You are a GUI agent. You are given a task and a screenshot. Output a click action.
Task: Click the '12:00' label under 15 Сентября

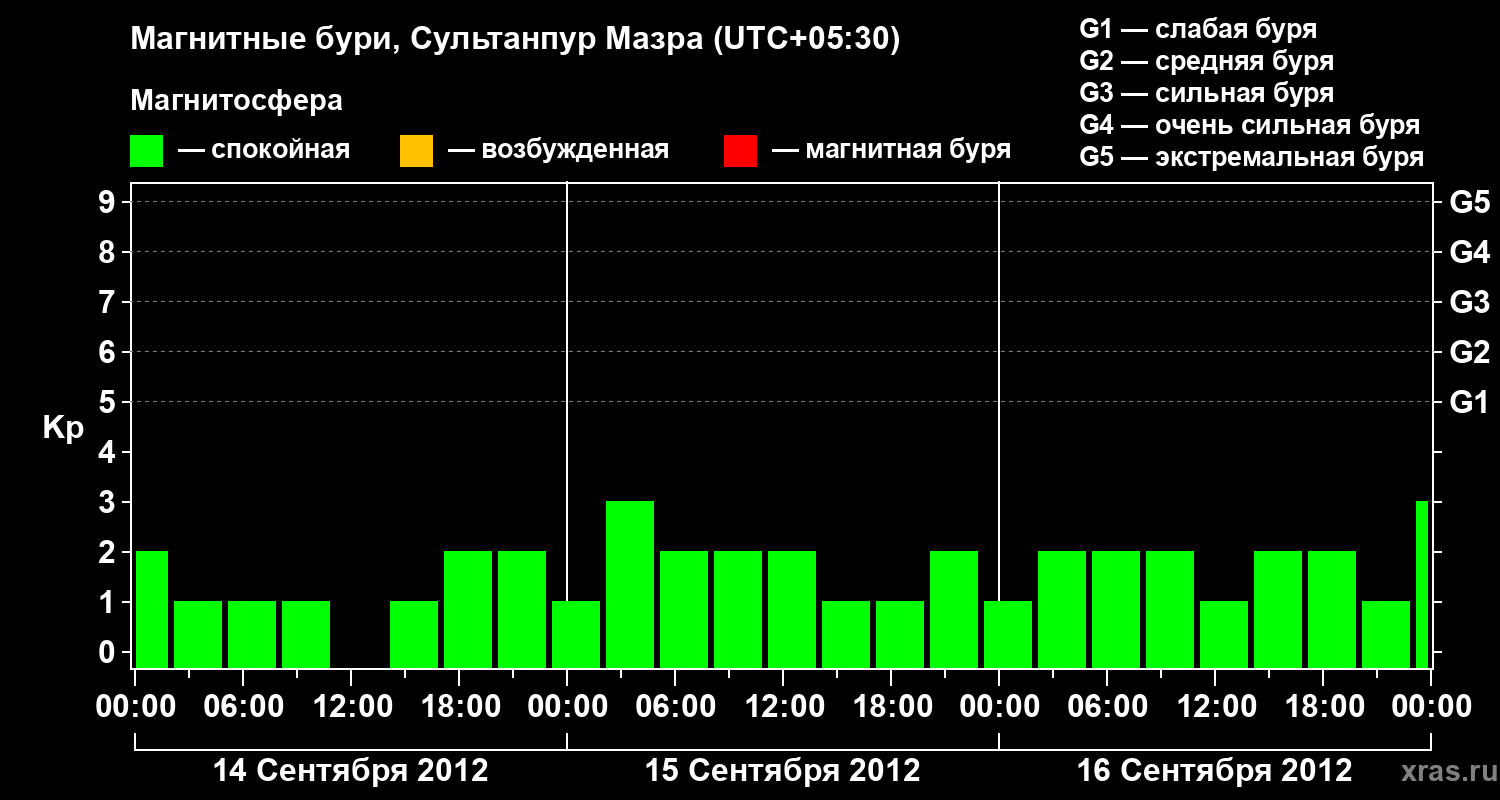783,707
